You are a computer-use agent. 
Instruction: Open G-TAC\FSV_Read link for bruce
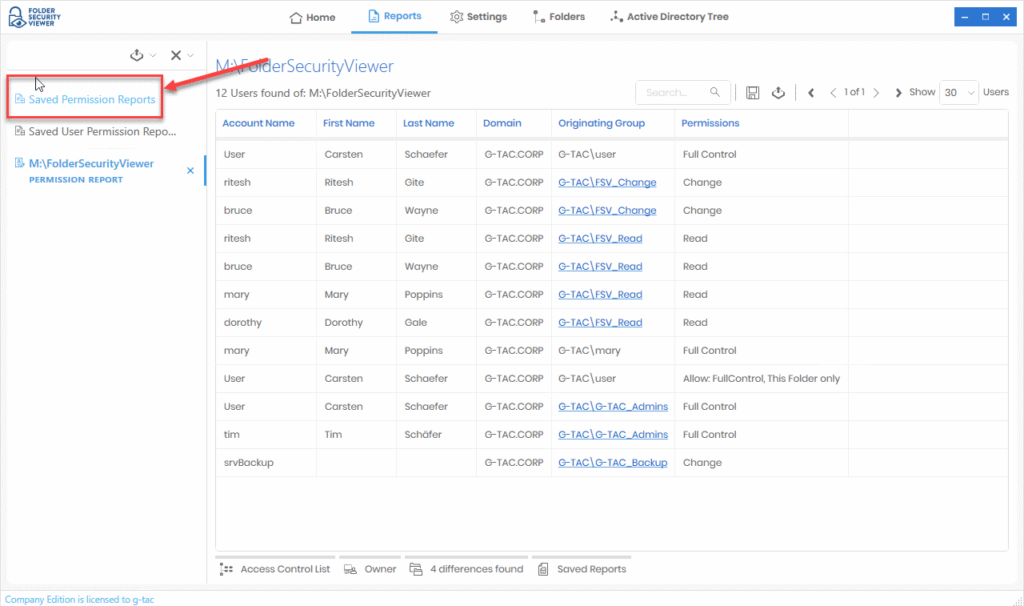click(x=600, y=266)
